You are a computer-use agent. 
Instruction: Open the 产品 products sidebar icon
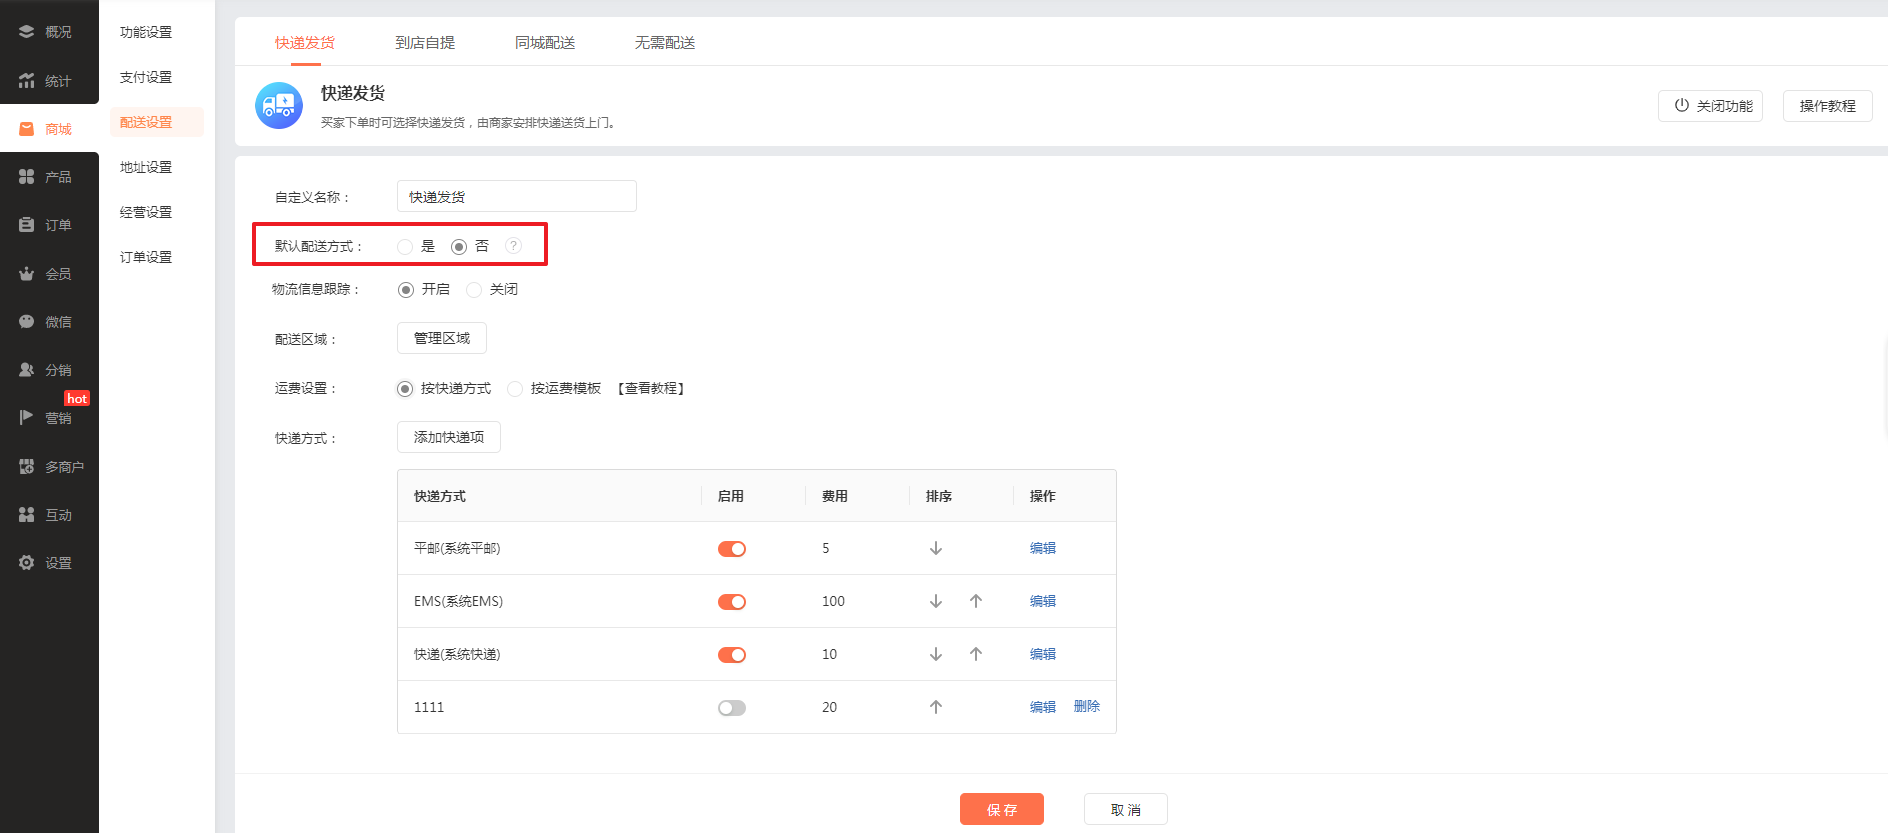click(x=27, y=177)
